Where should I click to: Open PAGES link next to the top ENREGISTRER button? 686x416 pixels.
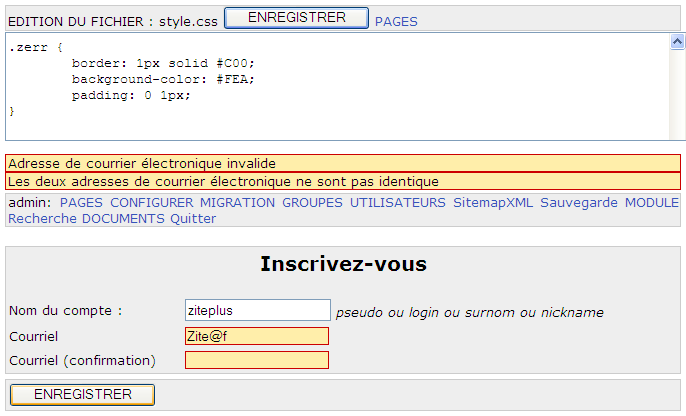396,21
